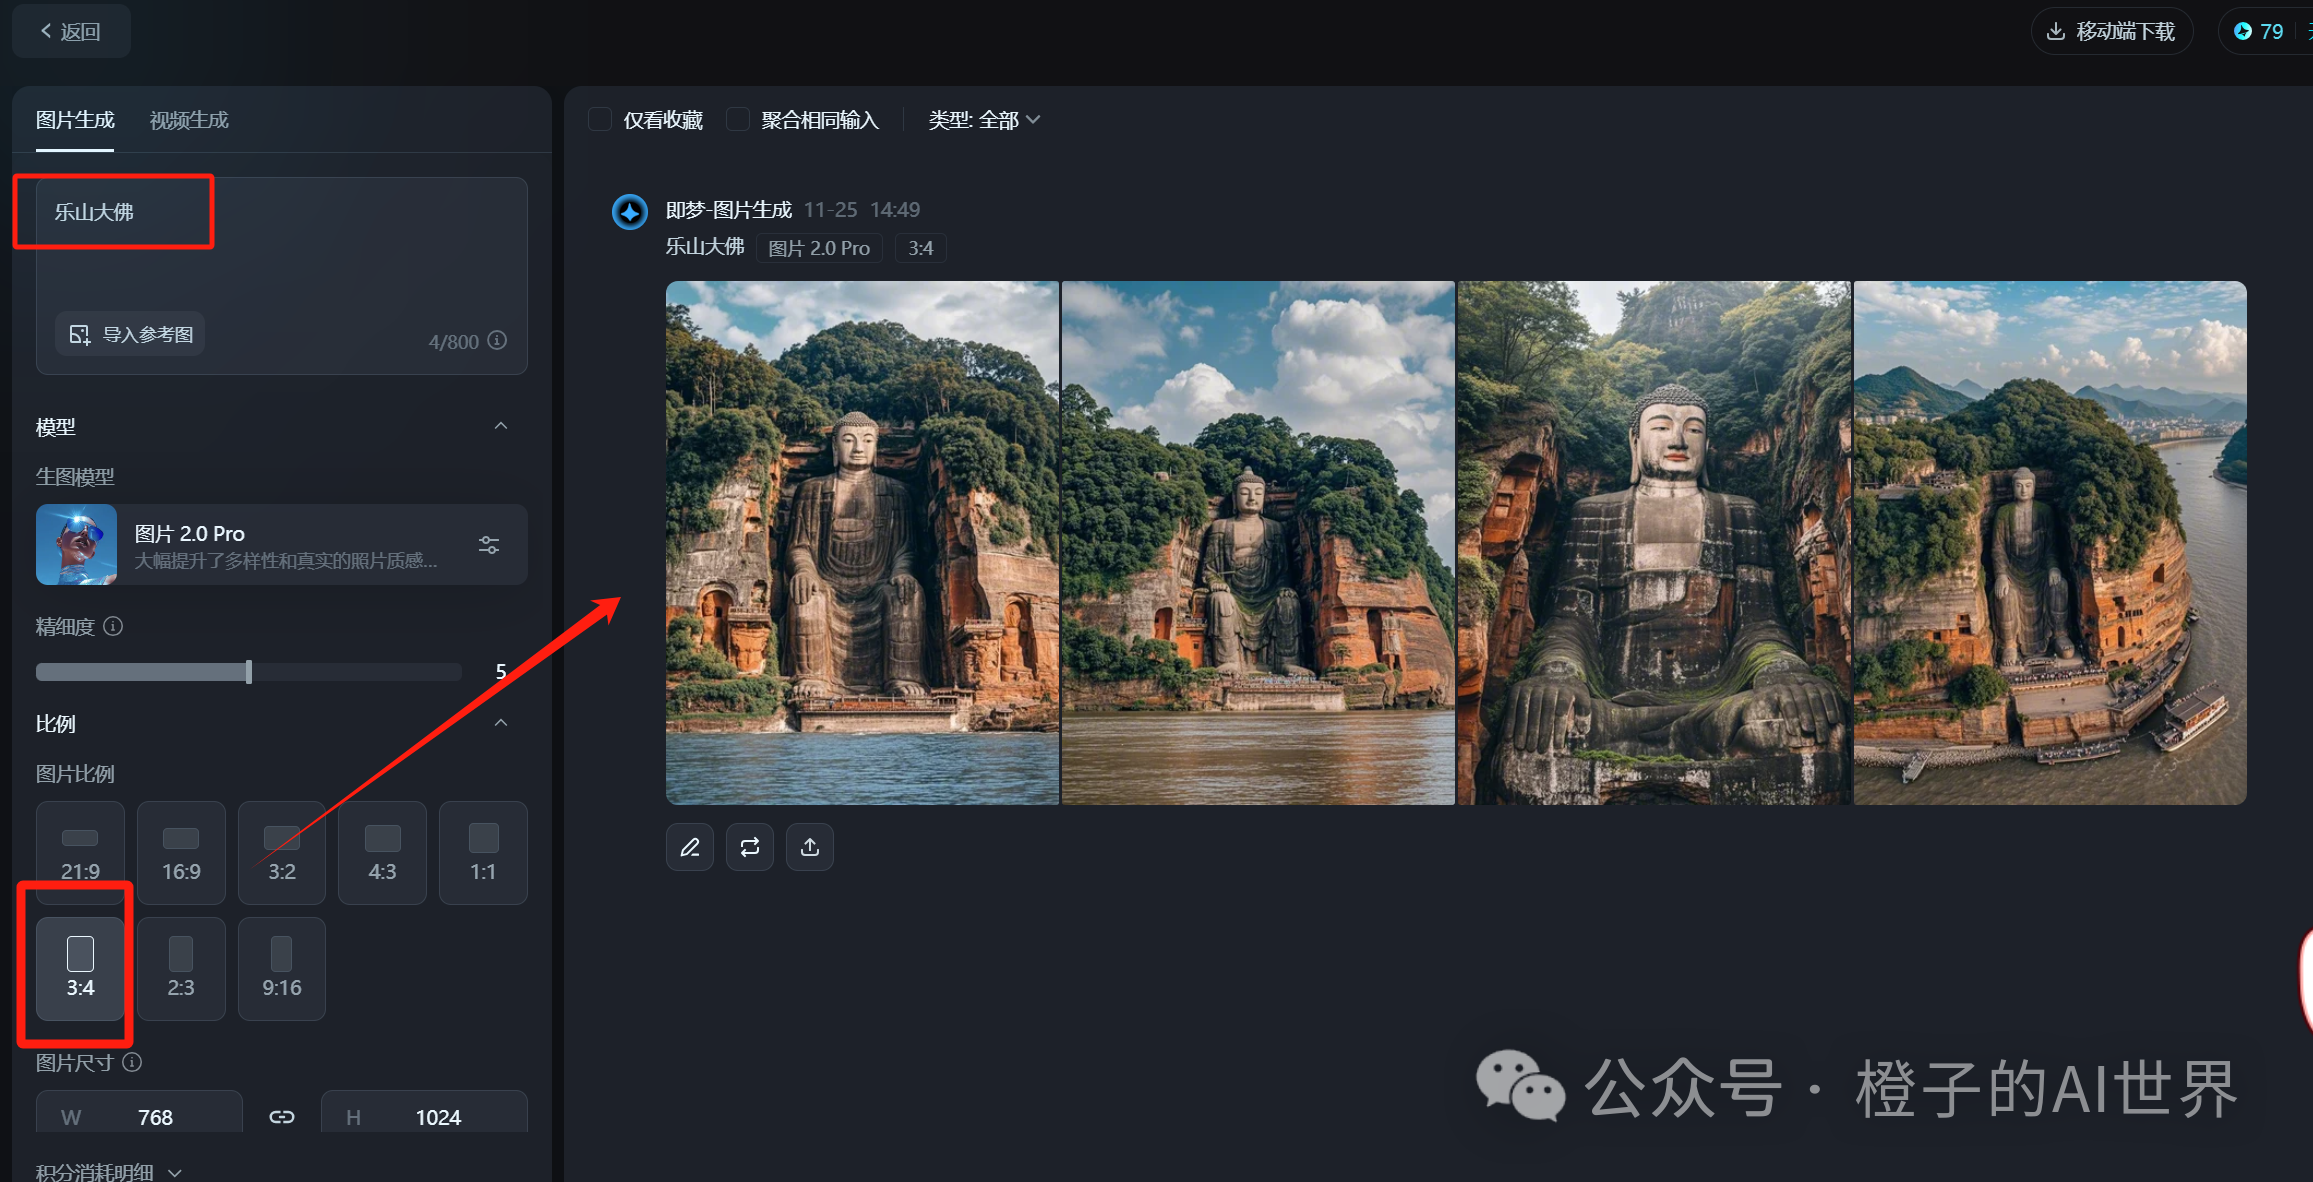Click the 导入参考图 button
The height and width of the screenshot is (1182, 2313).
pos(131,334)
